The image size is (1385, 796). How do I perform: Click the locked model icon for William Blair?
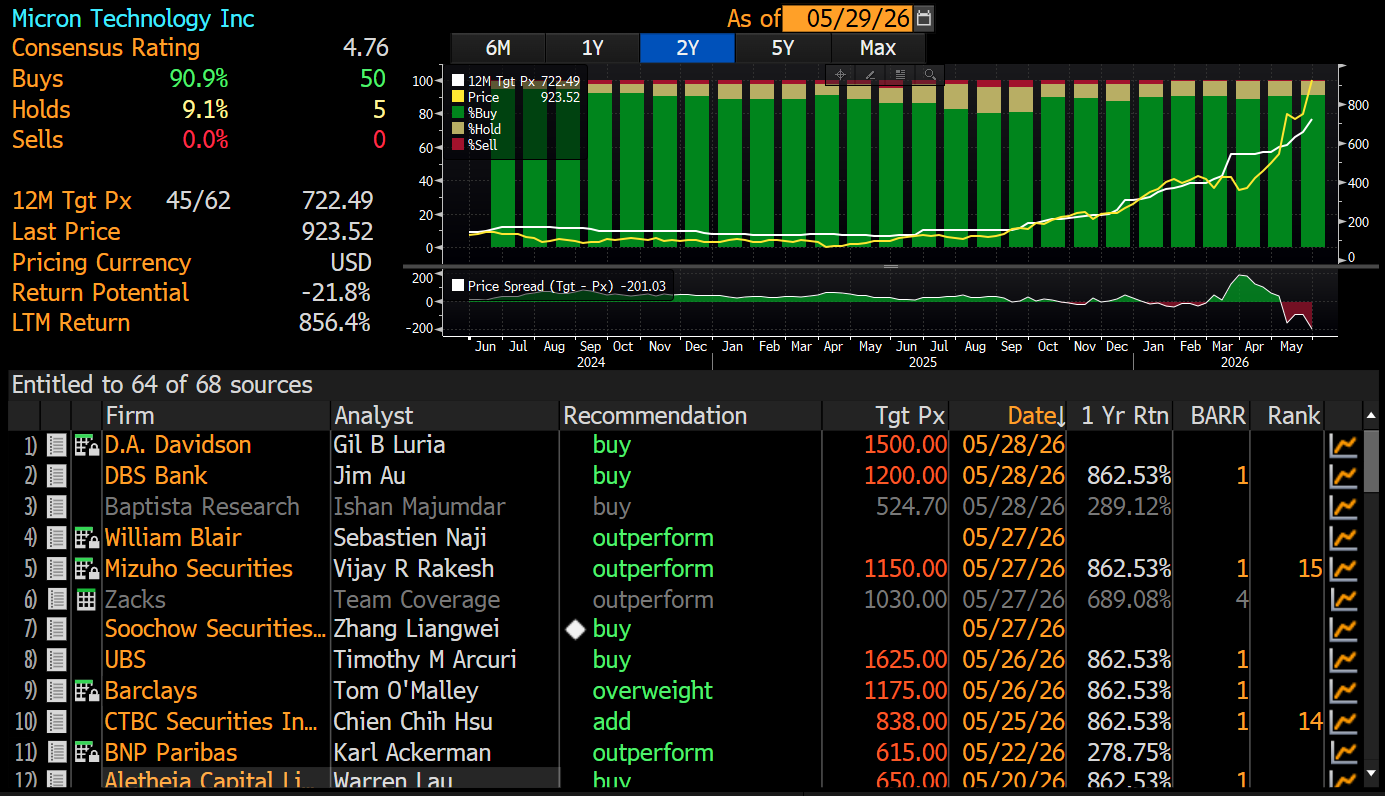pos(87,538)
